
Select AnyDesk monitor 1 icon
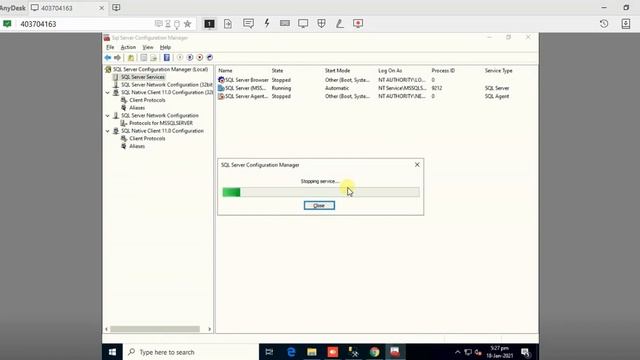(x=209, y=24)
